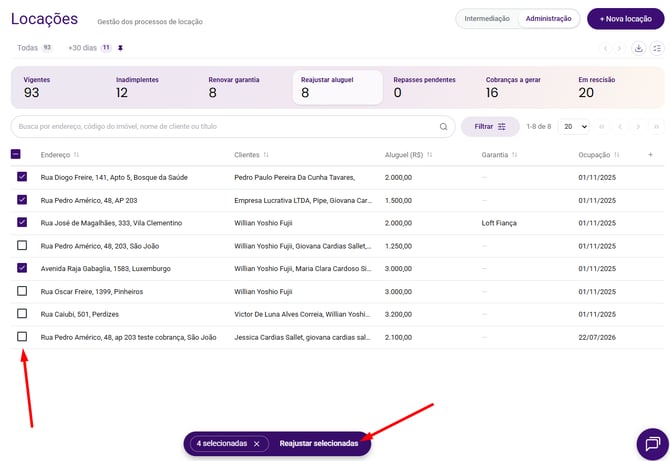Sort by Ocupação column arrows
This screenshot has width=670, height=461.
pyautogui.click(x=617, y=155)
